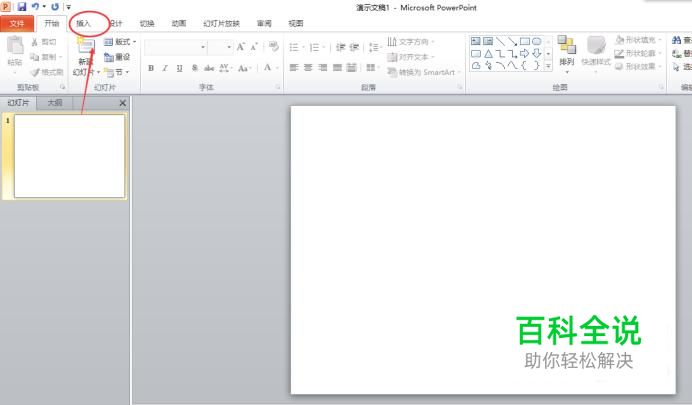Select the Left Brace shape
692x405 pixels.
coord(524,66)
